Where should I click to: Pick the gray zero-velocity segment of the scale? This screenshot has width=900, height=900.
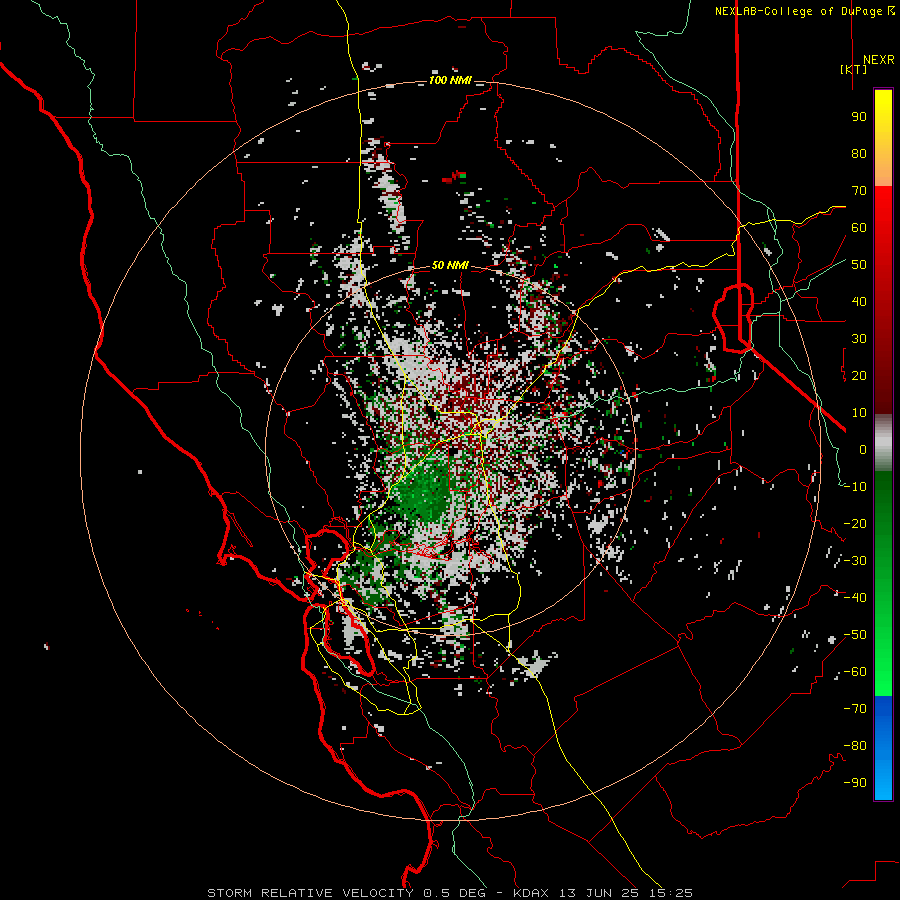883,443
